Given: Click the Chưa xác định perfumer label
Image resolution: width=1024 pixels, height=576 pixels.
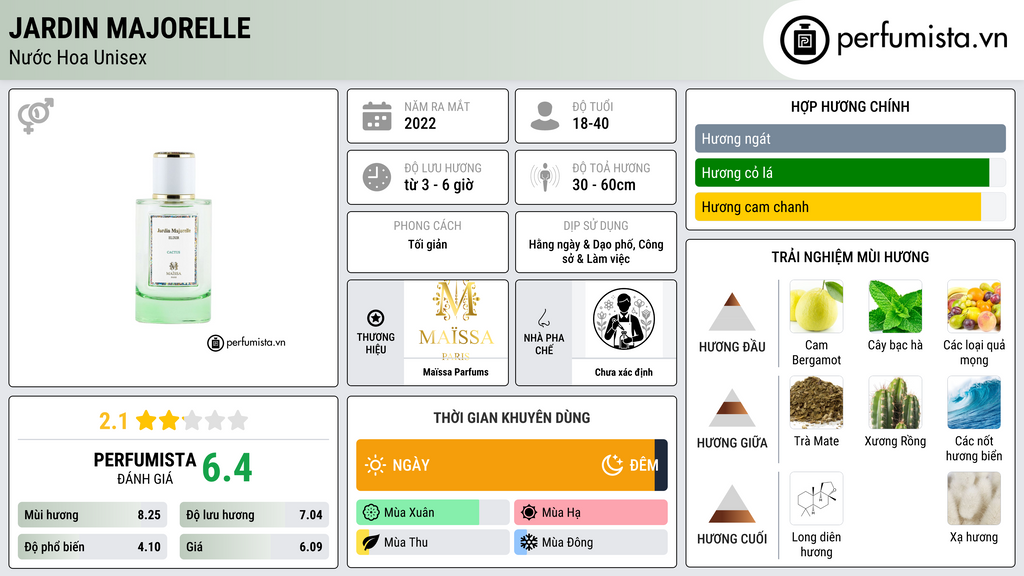Looking at the screenshot, I should [624, 372].
